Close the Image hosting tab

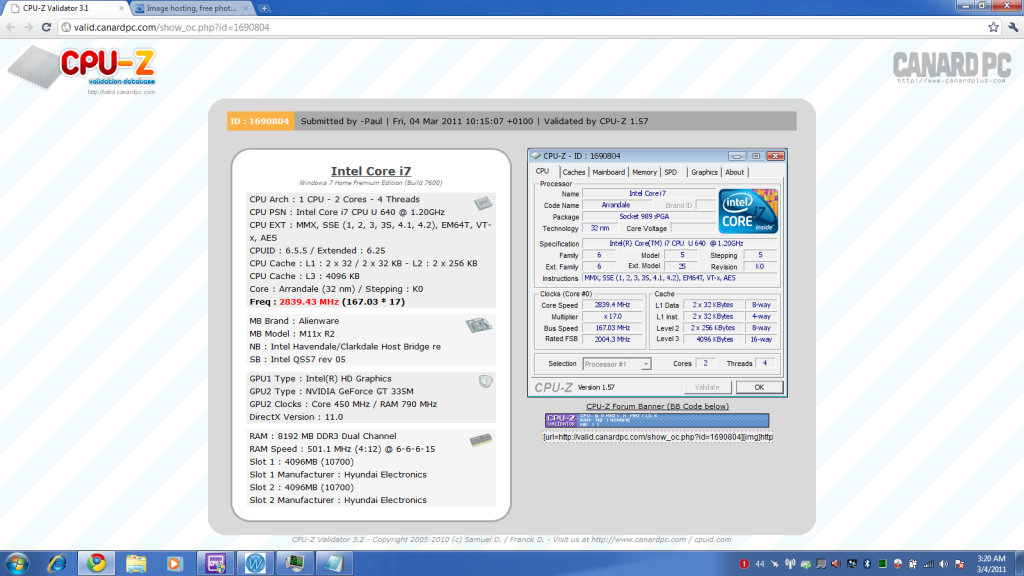pyautogui.click(x=246, y=8)
